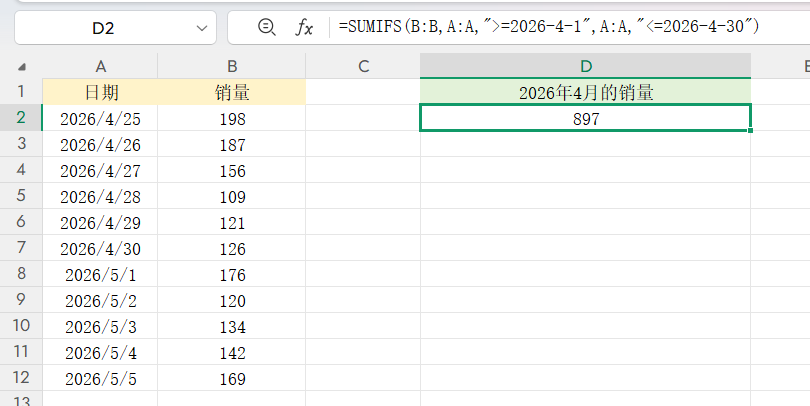Click the SUMIFS formula text in formula bar
This screenshot has width=810, height=406.
pos(549,27)
